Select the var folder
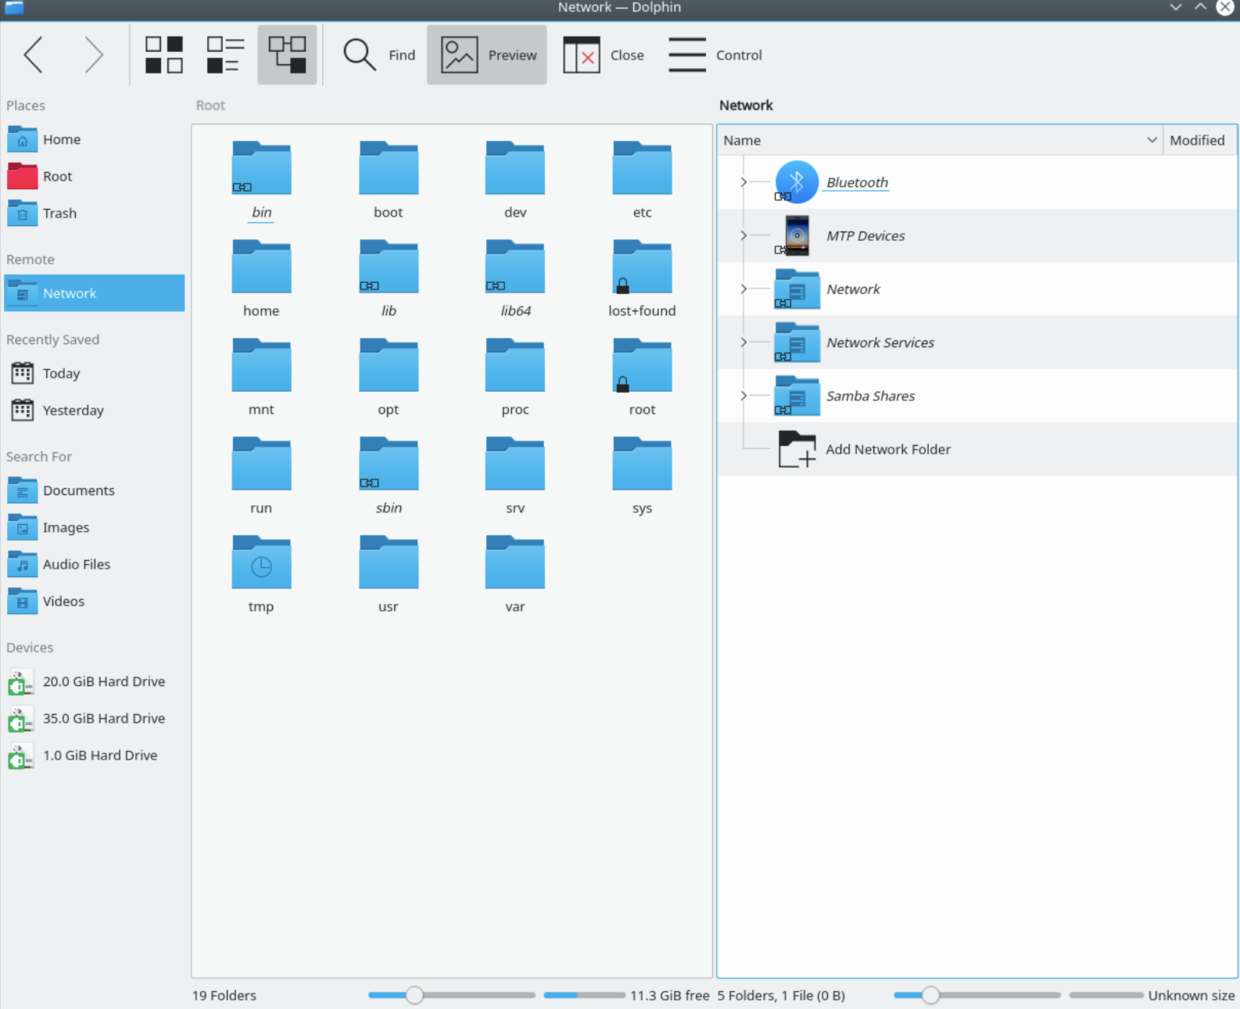The image size is (1240, 1009). tap(515, 574)
